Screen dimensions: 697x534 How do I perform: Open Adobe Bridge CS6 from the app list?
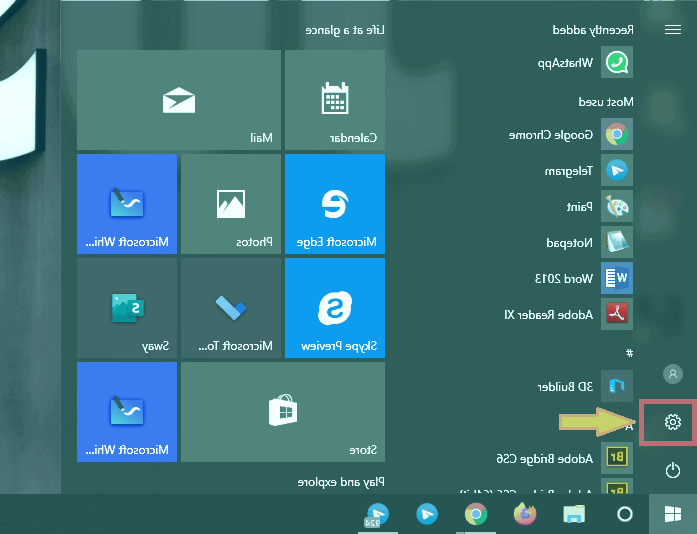click(565, 458)
